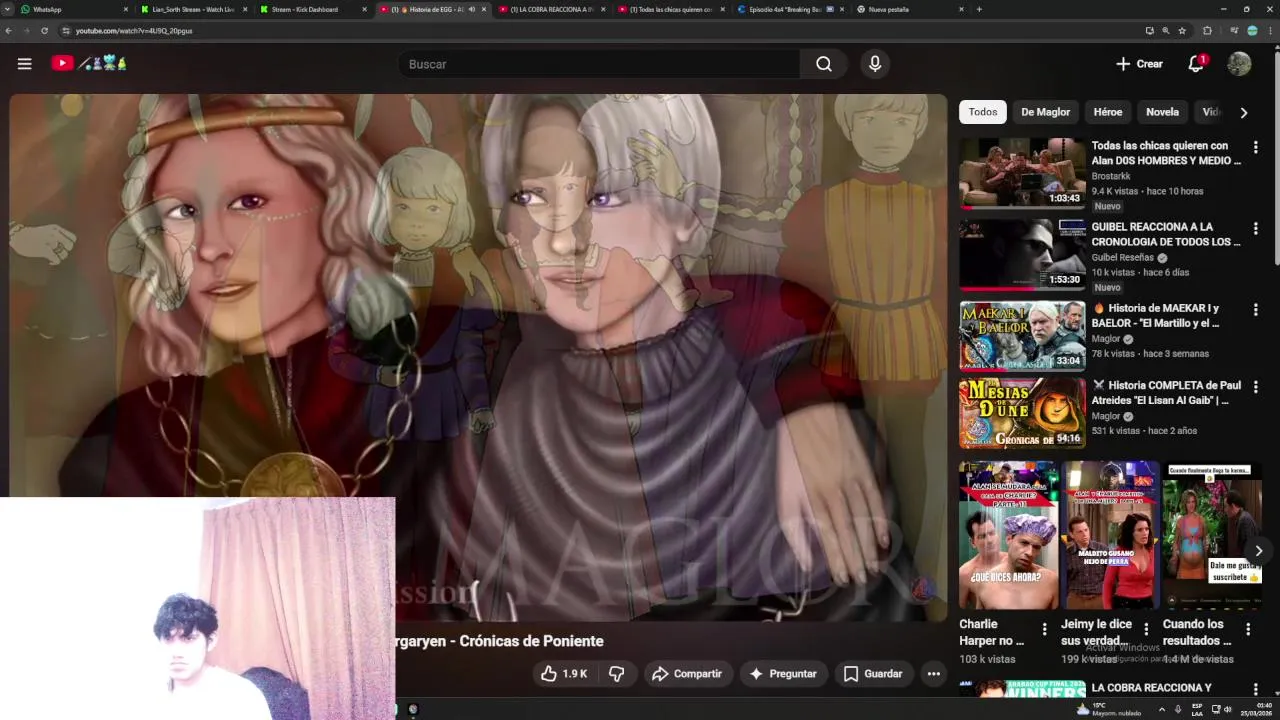The height and width of the screenshot is (720, 1280).
Task: Open LA COBRA REACCIONA video title
Action: (x=1151, y=688)
